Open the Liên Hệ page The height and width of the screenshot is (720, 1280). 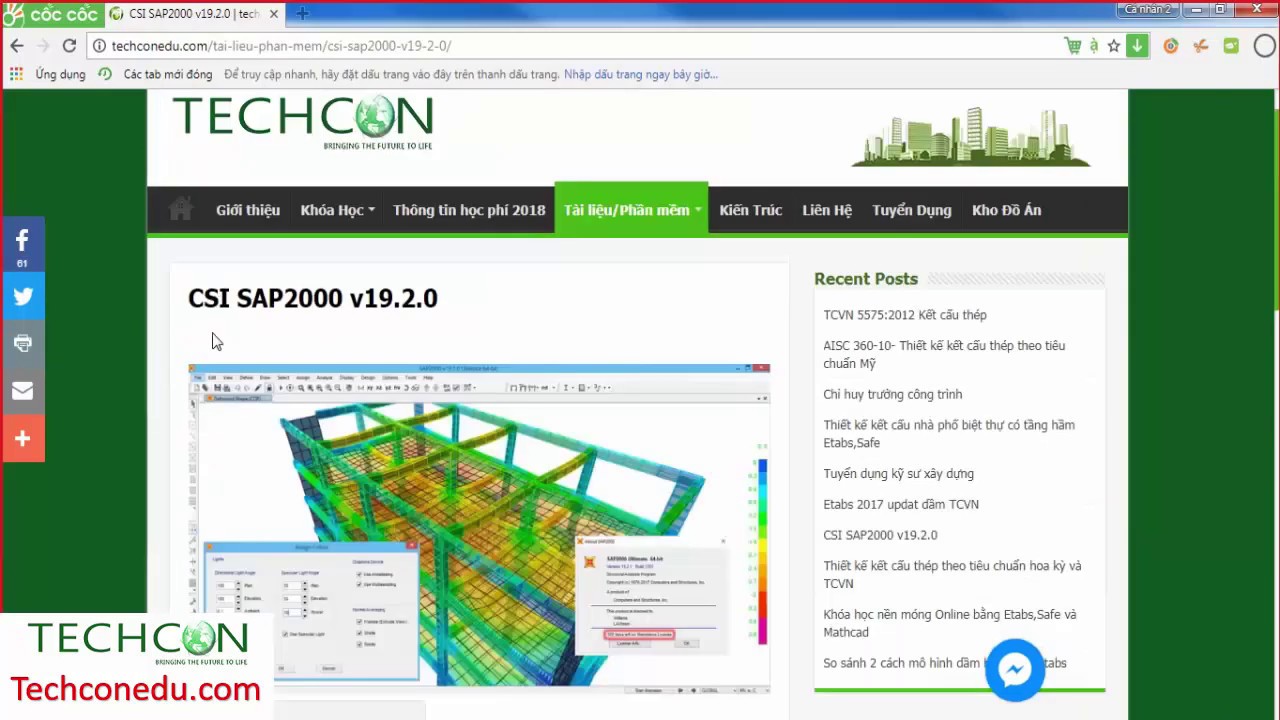coord(827,210)
